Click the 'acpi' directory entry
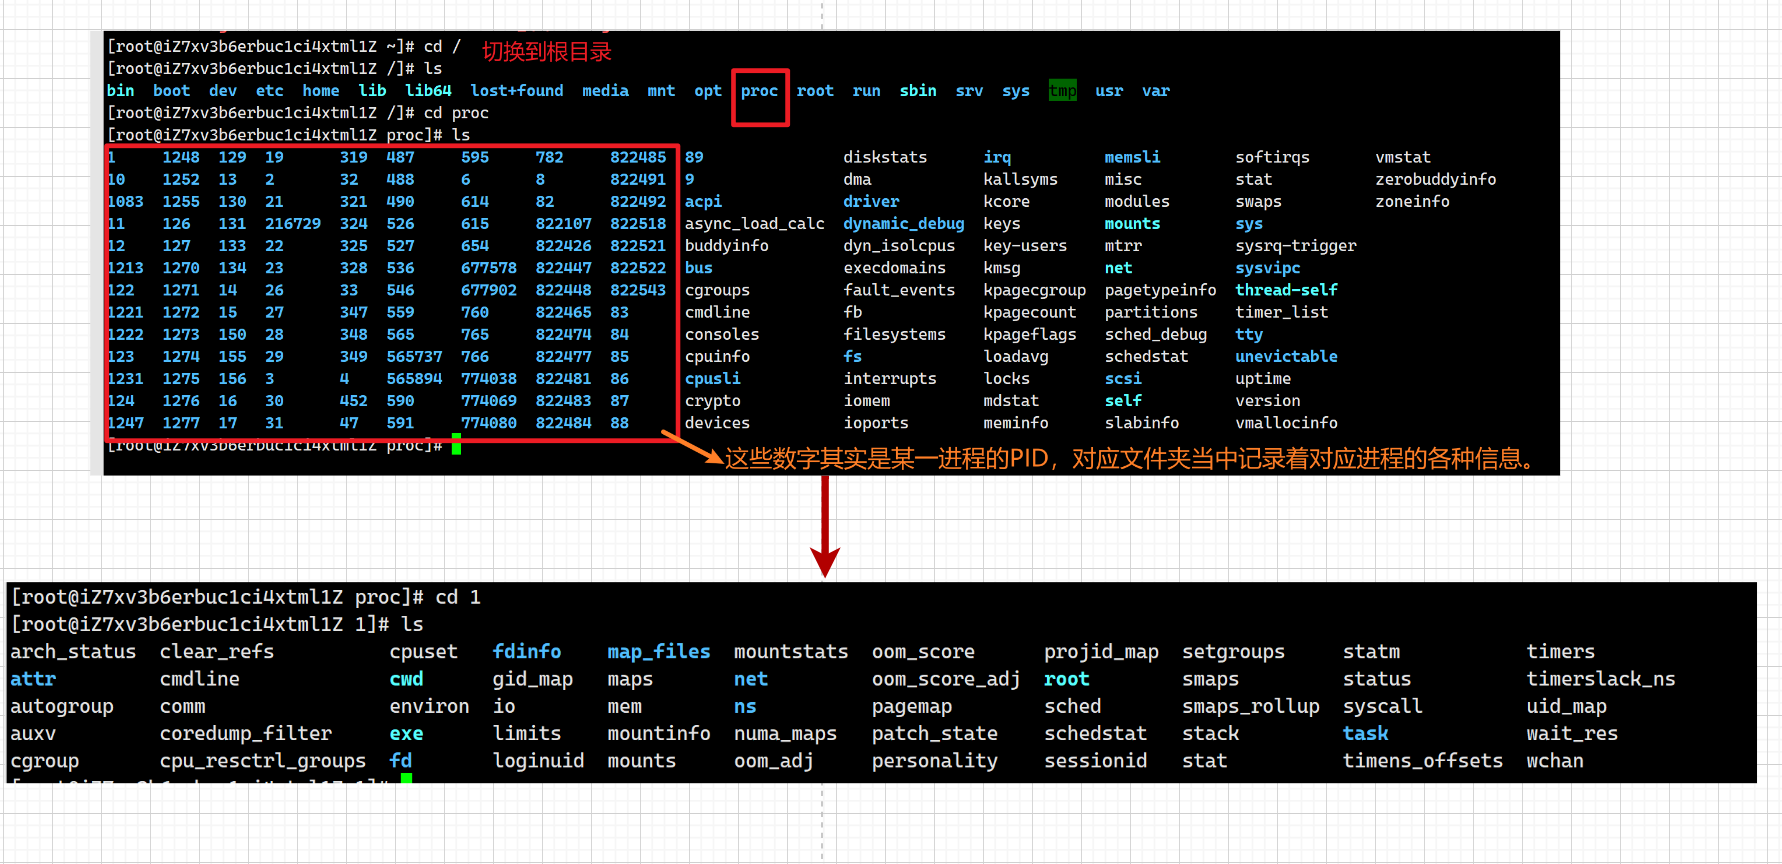This screenshot has width=1782, height=864. (x=703, y=202)
